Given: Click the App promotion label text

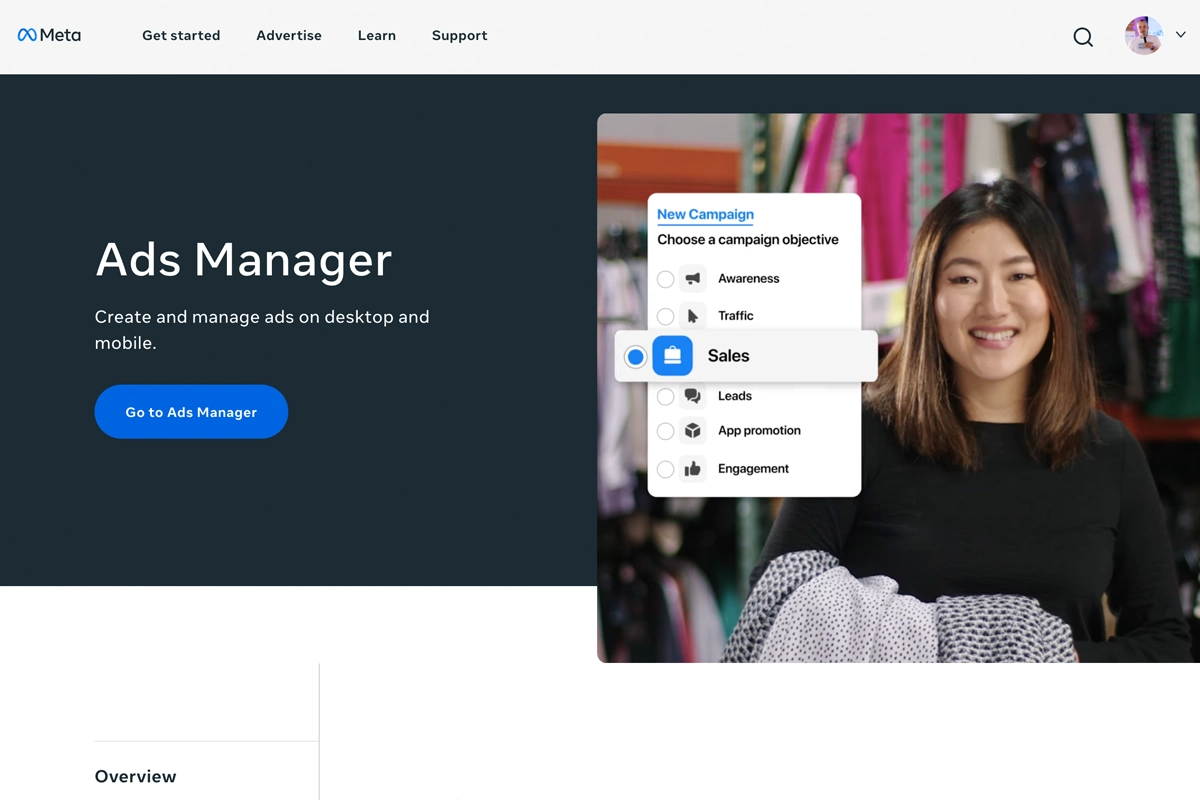Looking at the screenshot, I should coord(759,431).
